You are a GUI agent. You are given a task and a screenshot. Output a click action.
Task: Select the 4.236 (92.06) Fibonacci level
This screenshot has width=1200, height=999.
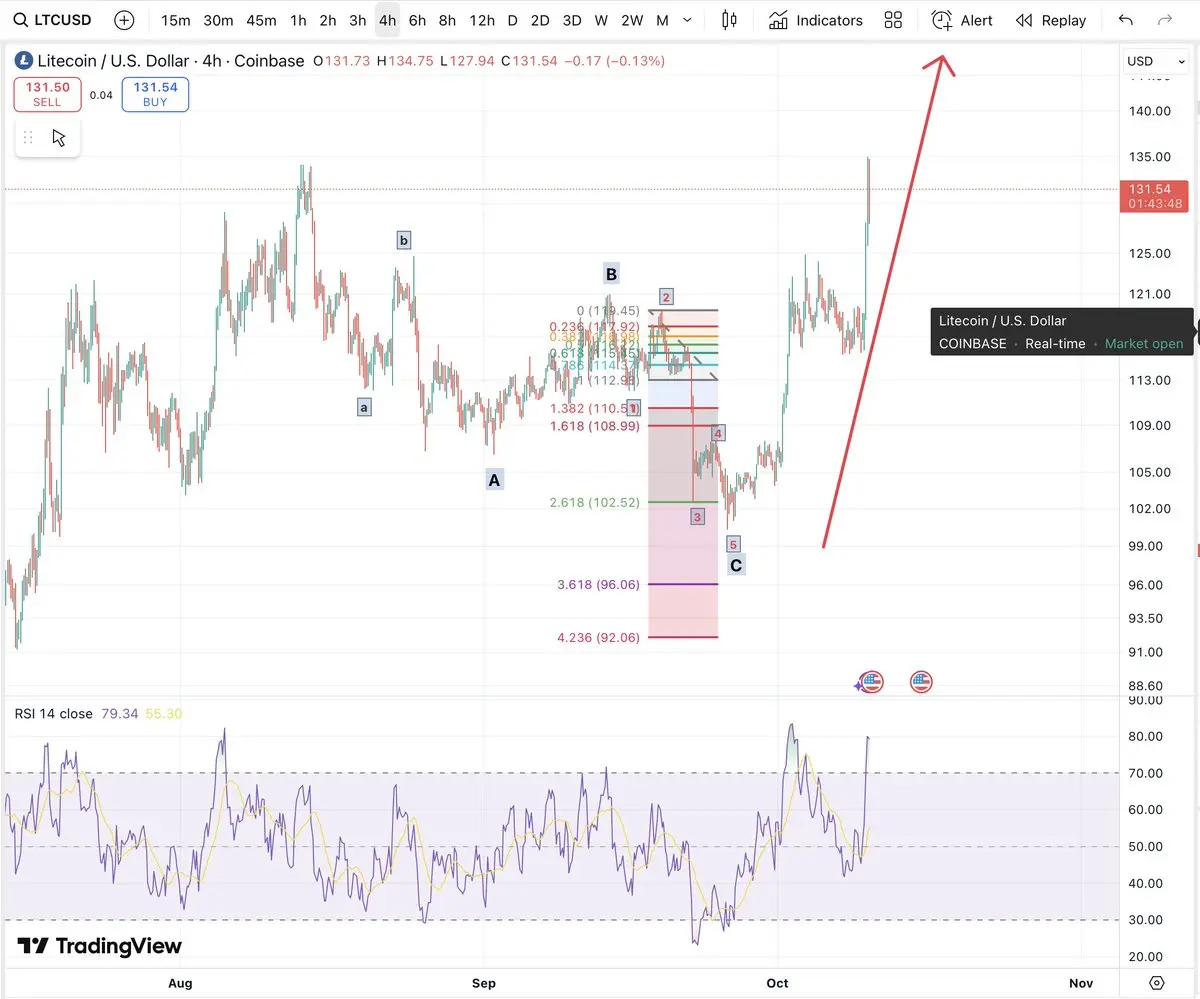598,637
